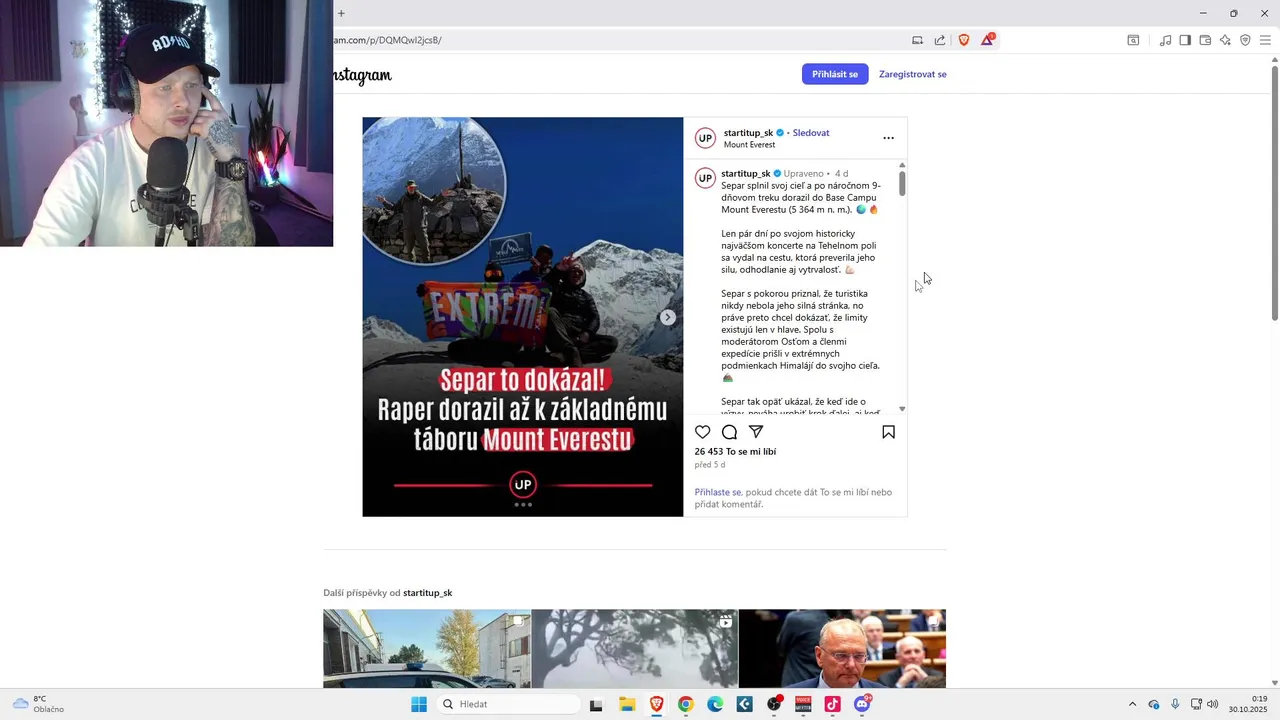Click the caption scrollbar down arrow
The height and width of the screenshot is (720, 1280).
pyautogui.click(x=902, y=409)
